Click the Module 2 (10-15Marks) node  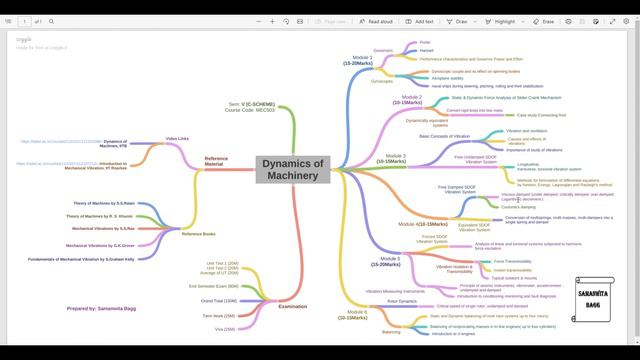[x=407, y=100]
